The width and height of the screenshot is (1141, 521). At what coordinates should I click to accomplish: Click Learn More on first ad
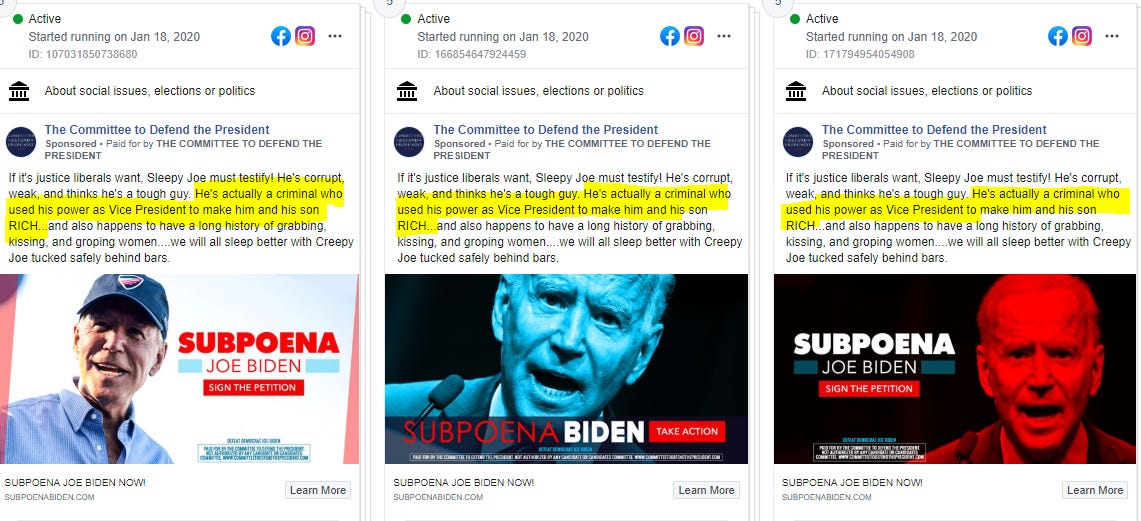(318, 490)
